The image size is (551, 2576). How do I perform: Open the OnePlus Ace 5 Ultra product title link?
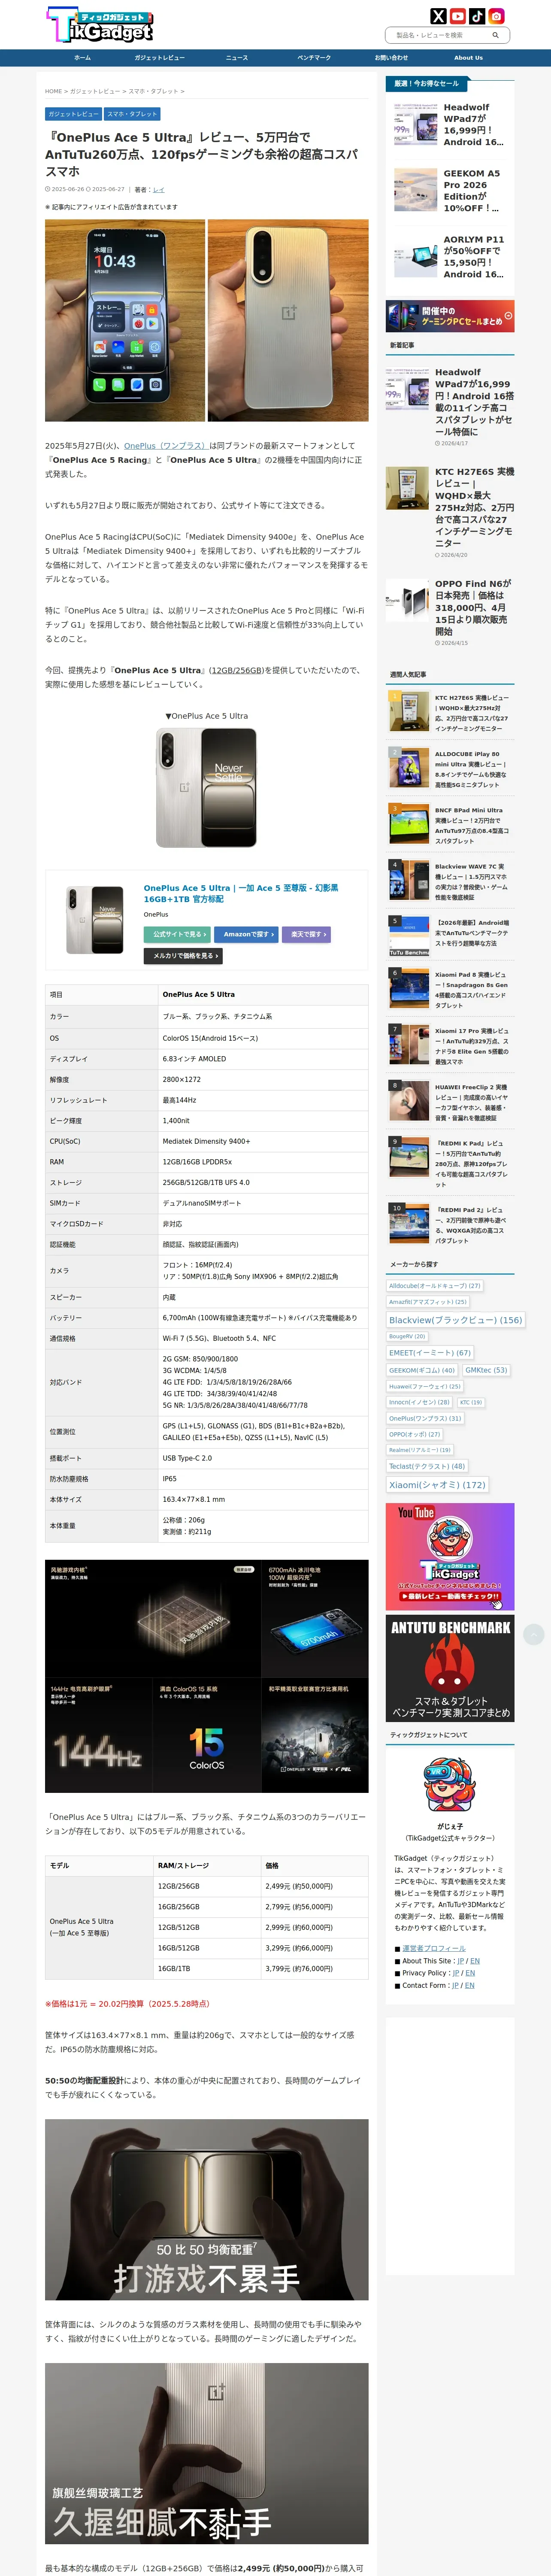pos(241,893)
